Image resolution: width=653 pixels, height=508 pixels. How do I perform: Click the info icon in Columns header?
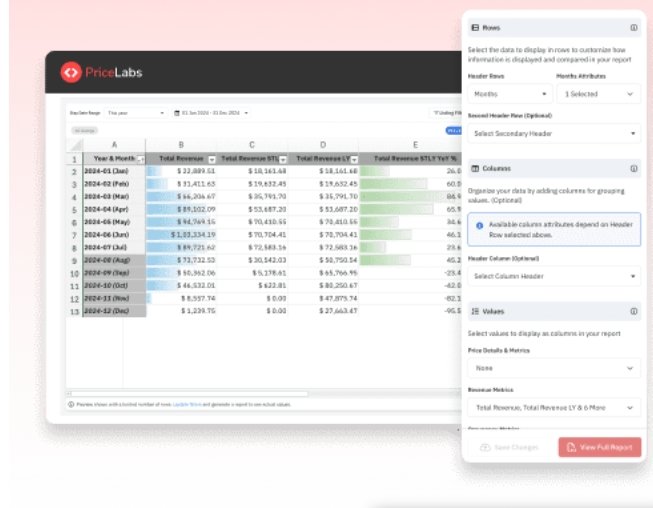pos(634,169)
